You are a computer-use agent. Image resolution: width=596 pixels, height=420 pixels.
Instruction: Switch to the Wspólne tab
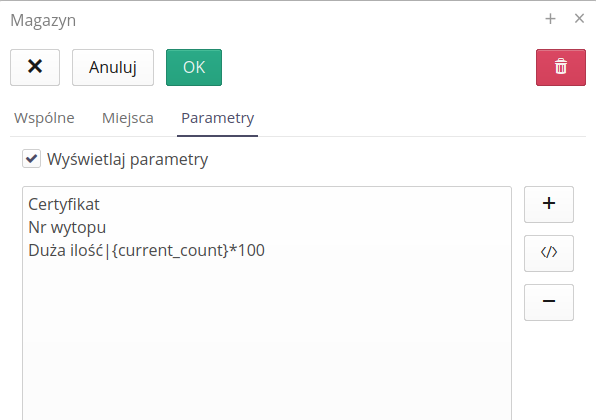(44, 118)
